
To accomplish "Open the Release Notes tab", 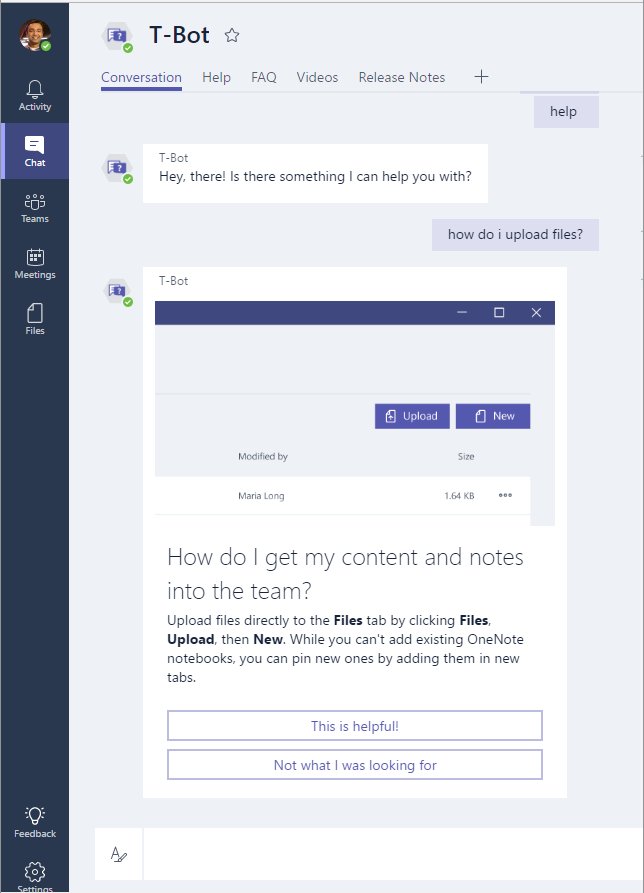I will pos(401,77).
